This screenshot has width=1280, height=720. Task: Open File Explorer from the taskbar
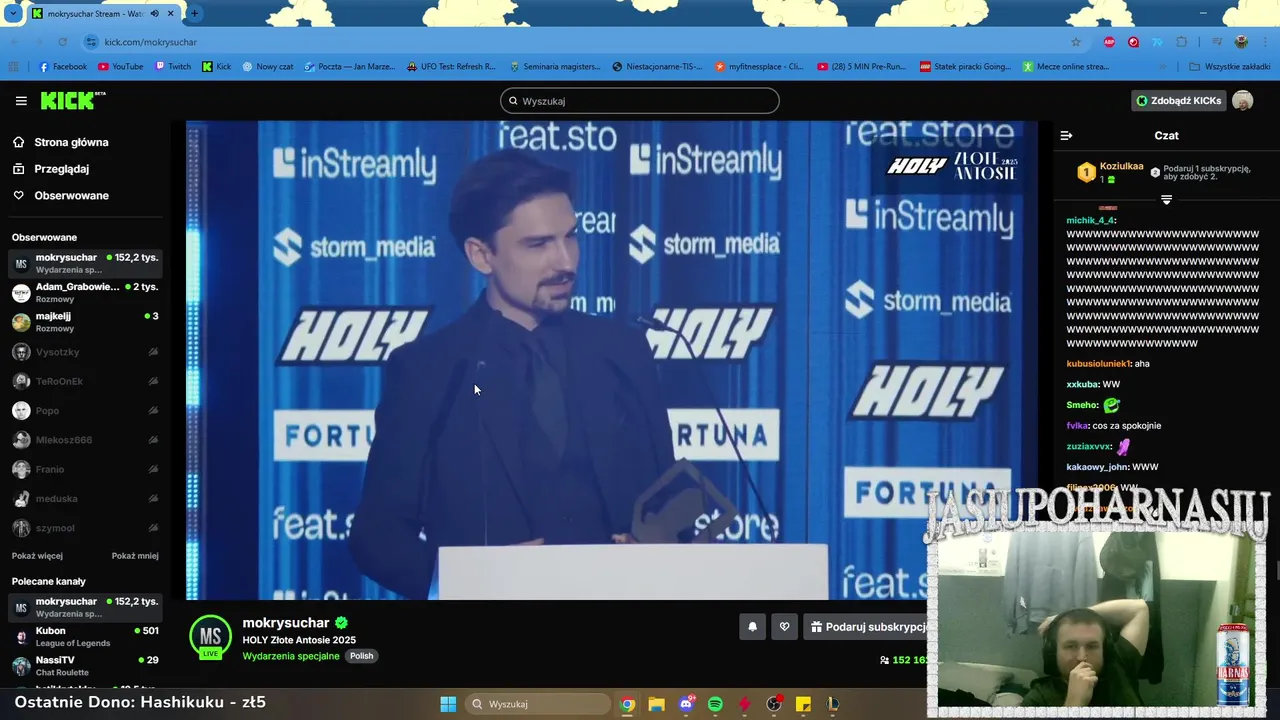pyautogui.click(x=656, y=704)
